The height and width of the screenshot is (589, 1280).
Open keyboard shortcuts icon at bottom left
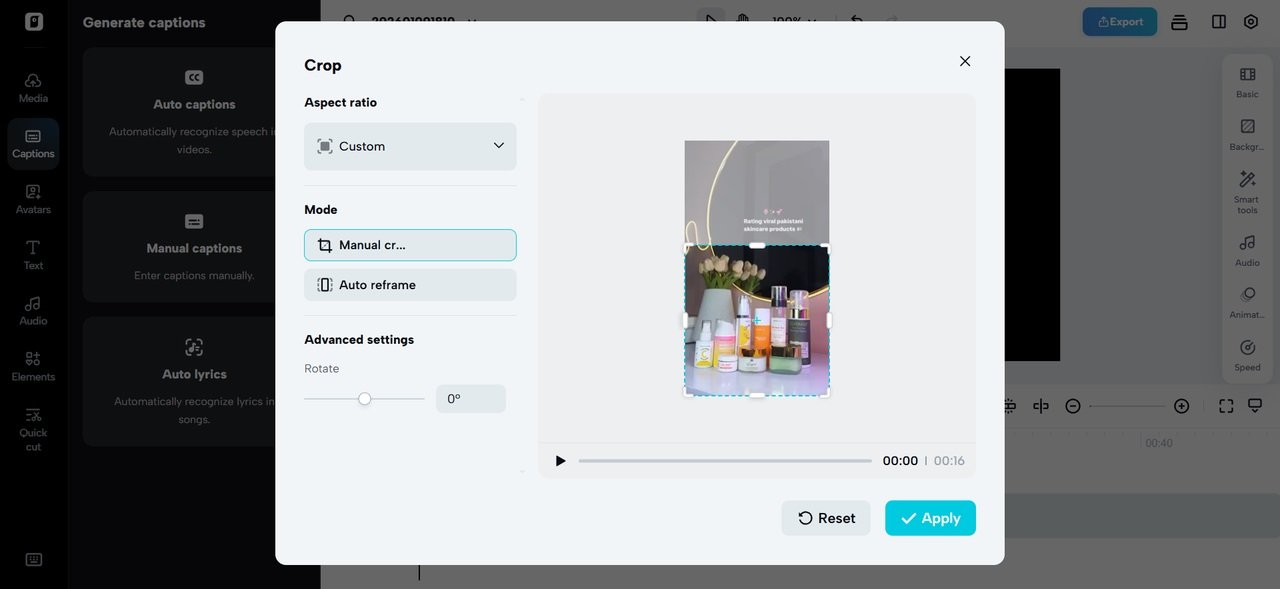(x=33, y=560)
